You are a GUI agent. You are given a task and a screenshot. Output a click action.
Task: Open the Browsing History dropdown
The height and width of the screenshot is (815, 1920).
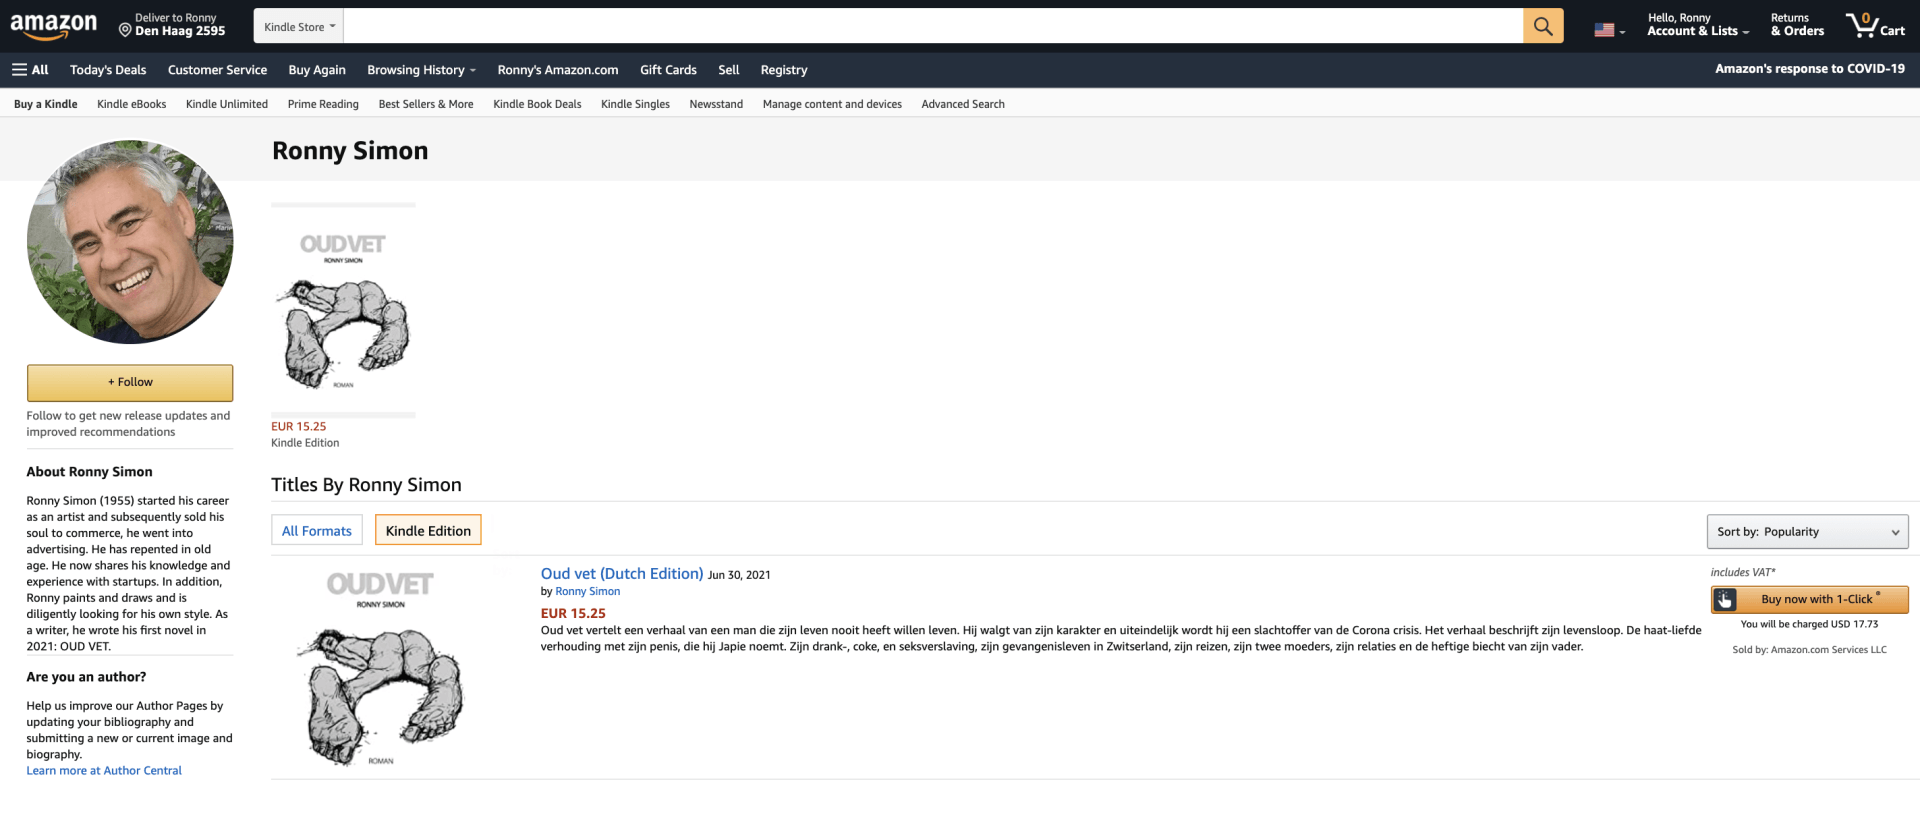[421, 70]
